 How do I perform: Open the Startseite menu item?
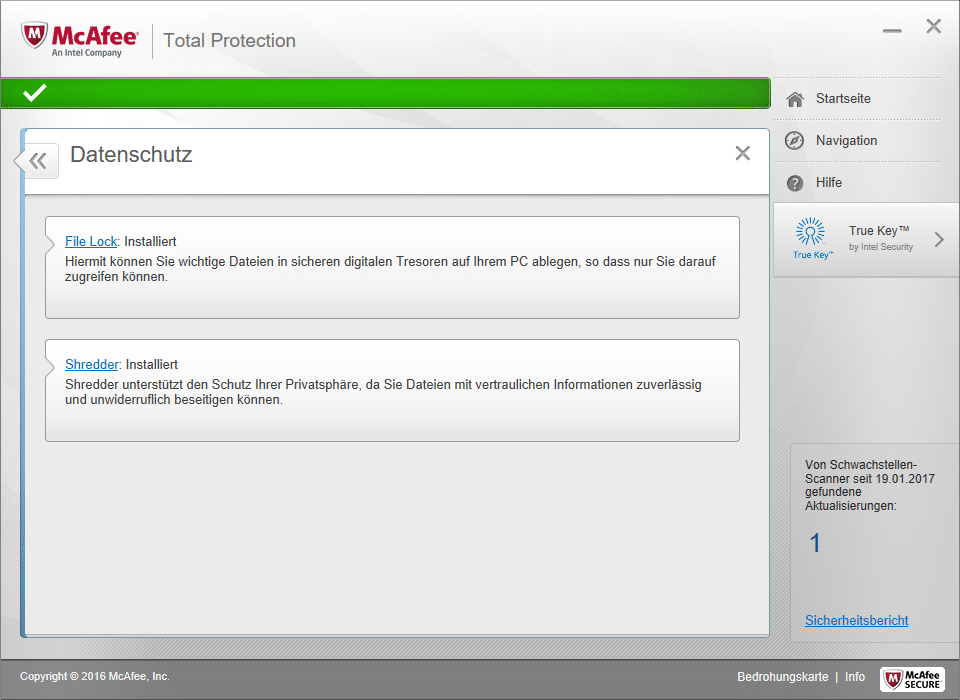pos(843,99)
